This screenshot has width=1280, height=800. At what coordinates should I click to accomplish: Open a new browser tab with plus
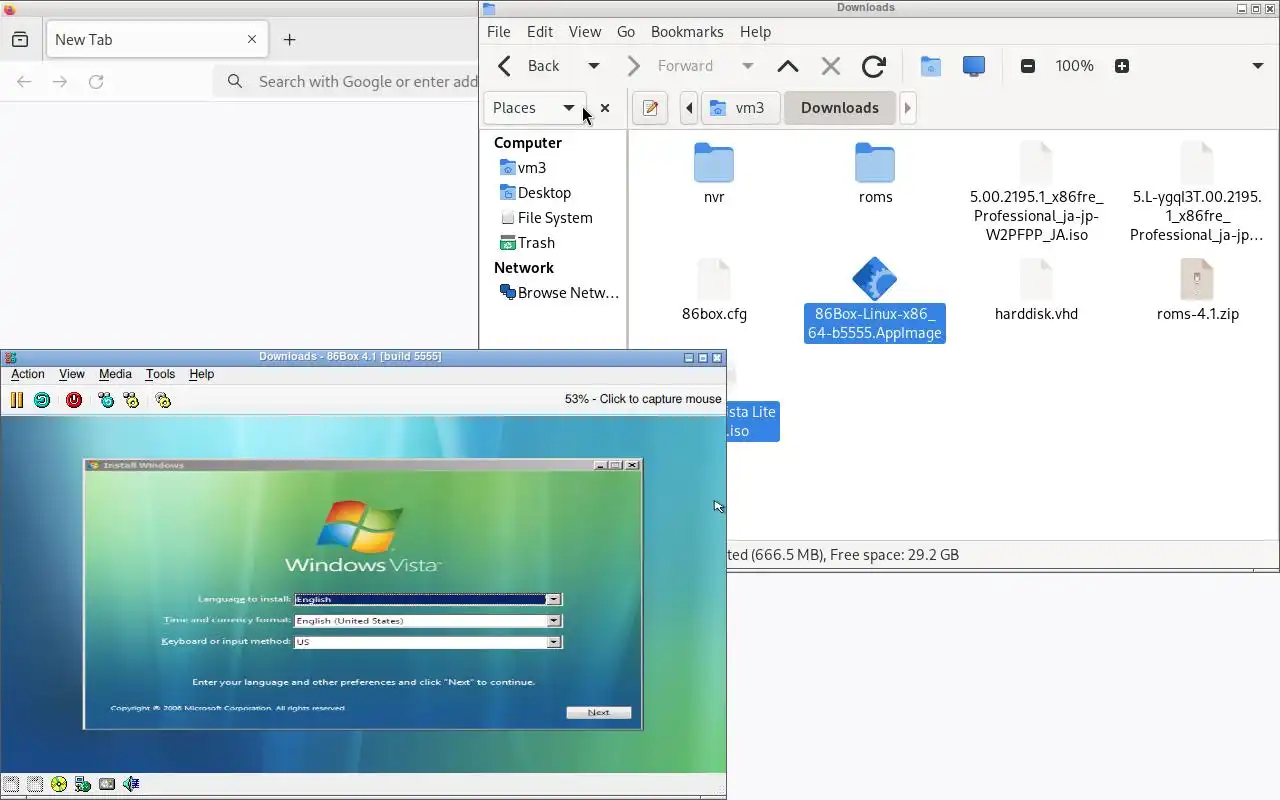click(x=289, y=40)
